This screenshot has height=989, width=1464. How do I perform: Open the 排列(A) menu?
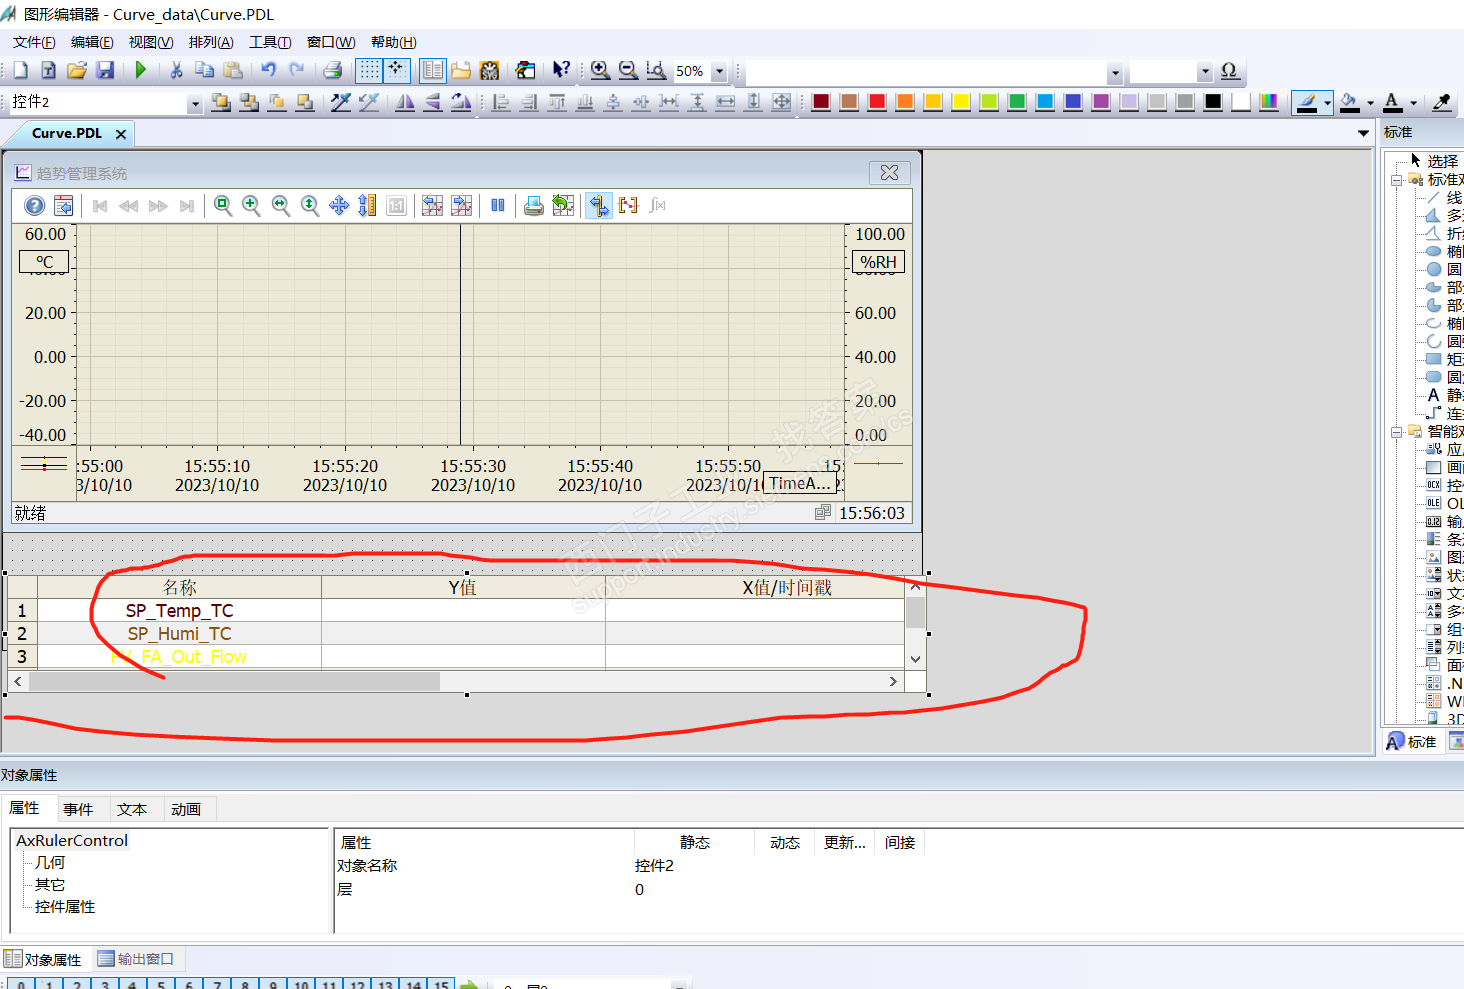211,42
